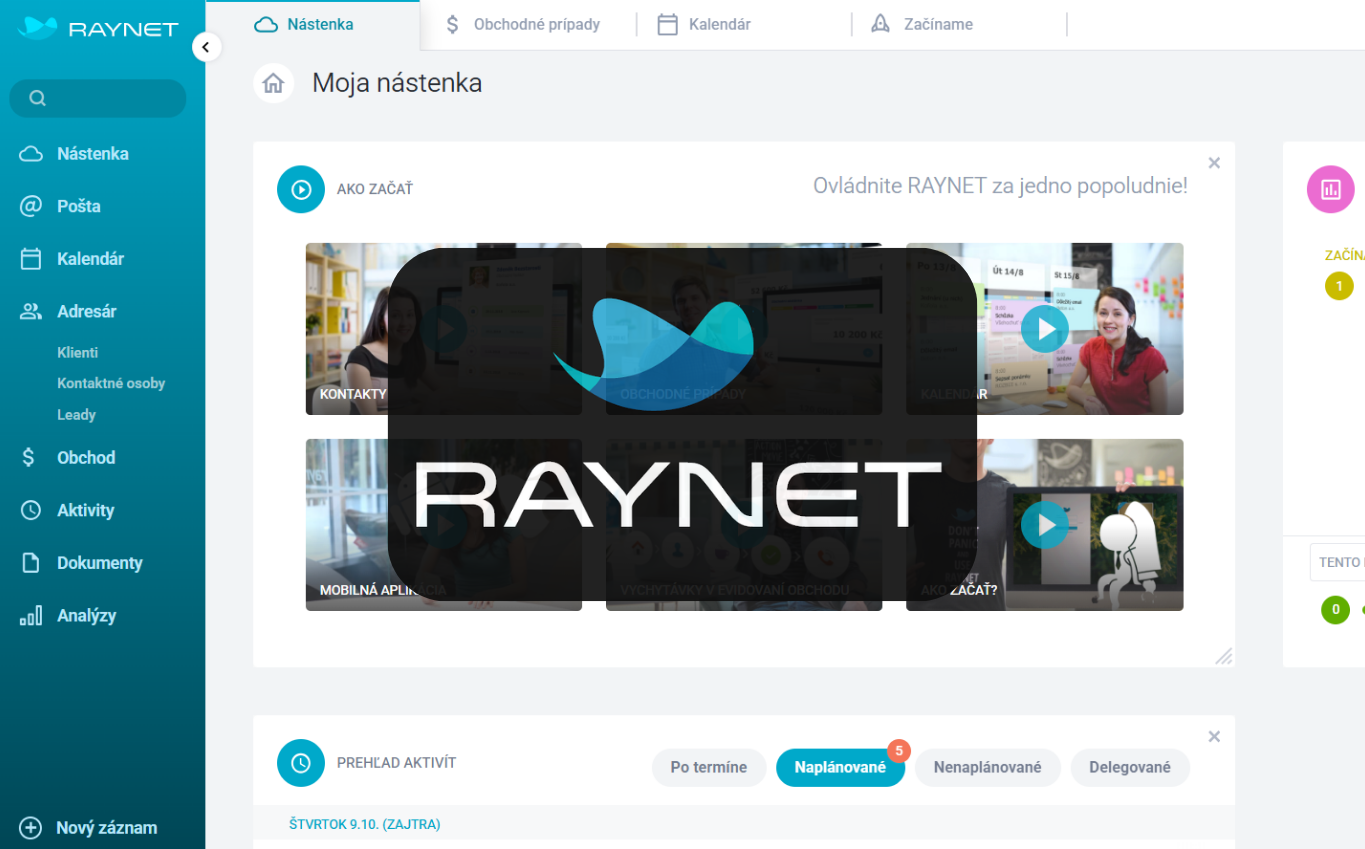Viewport: 1365px width, 849px height.
Task: Play the Kalendár tutorial video
Action: 1045,329
